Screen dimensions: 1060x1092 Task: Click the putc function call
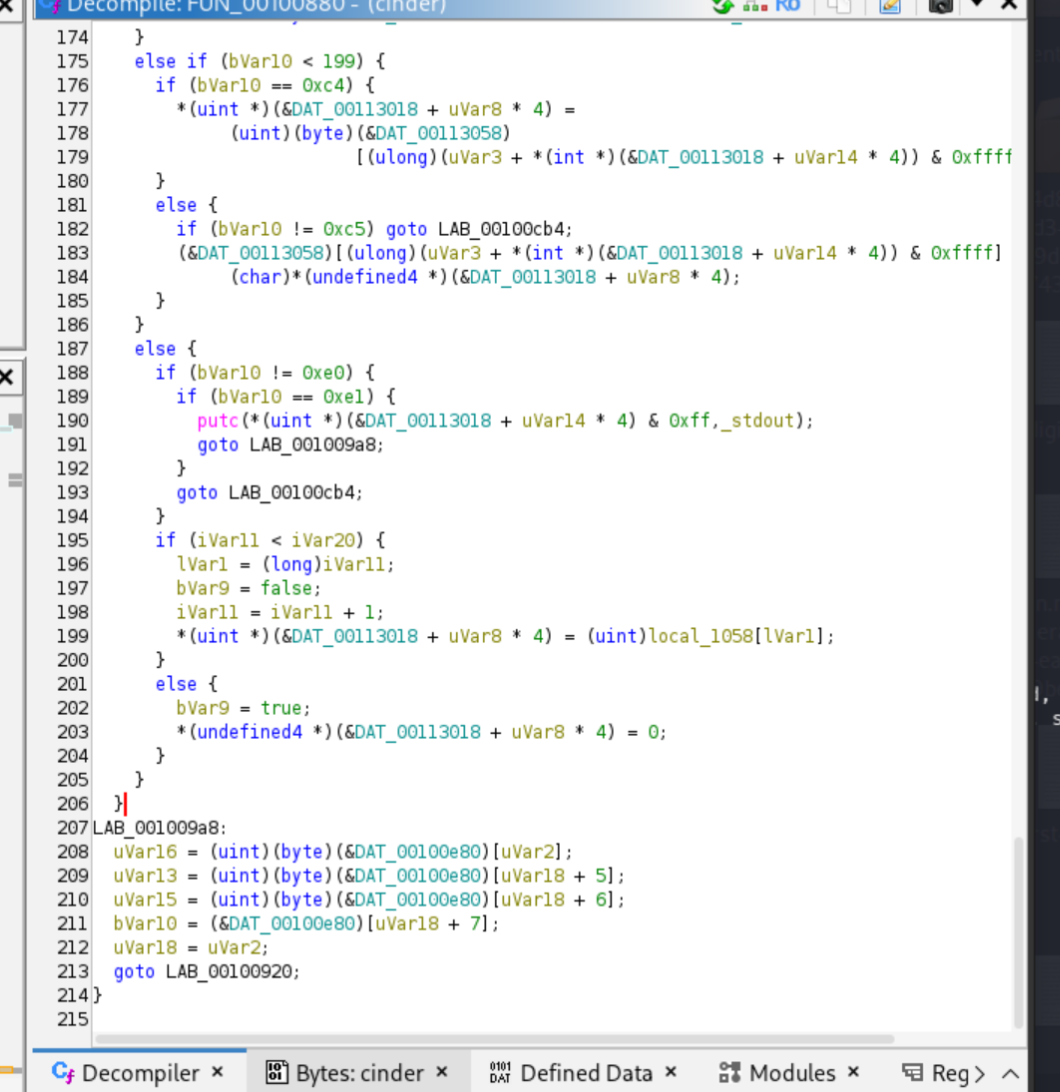click(x=217, y=421)
